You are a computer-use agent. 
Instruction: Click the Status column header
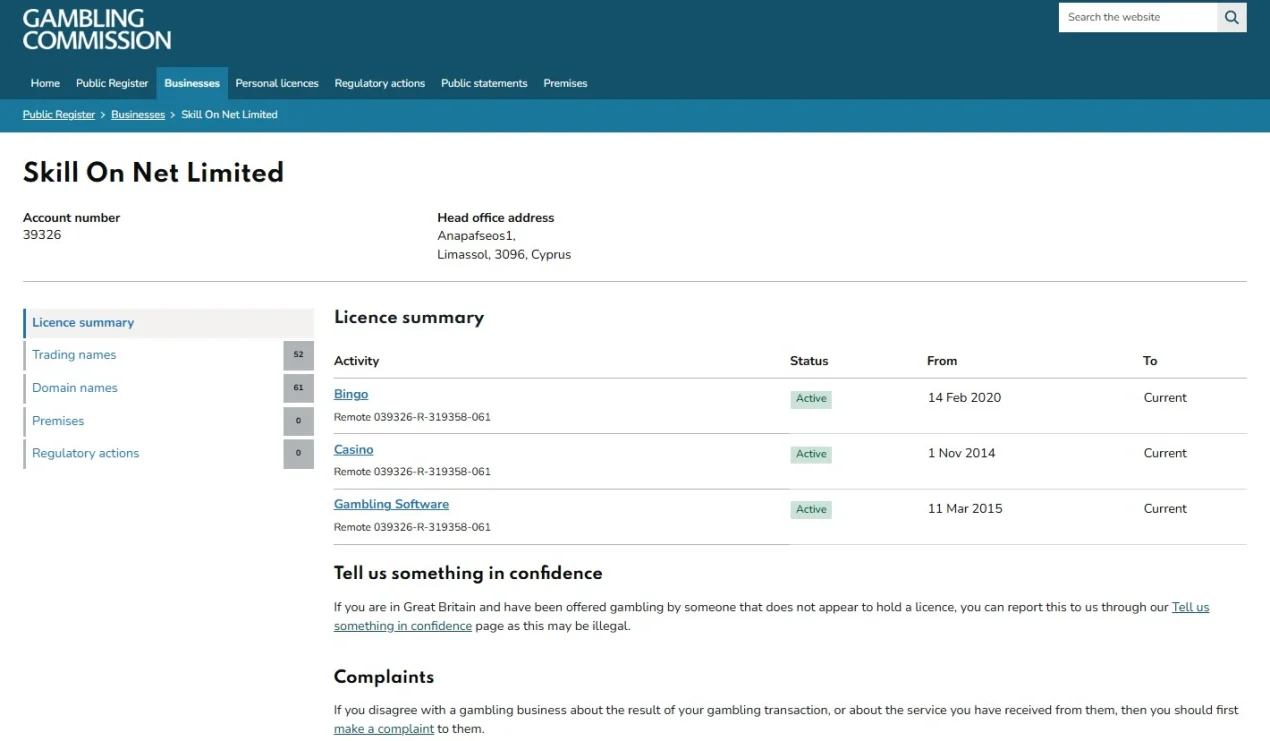click(809, 361)
